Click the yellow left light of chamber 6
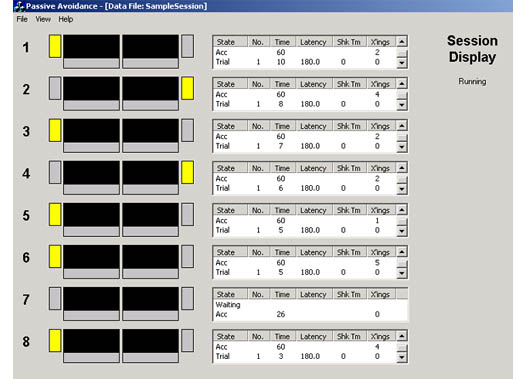Screen dimensions: 526x379 pos(55,257)
